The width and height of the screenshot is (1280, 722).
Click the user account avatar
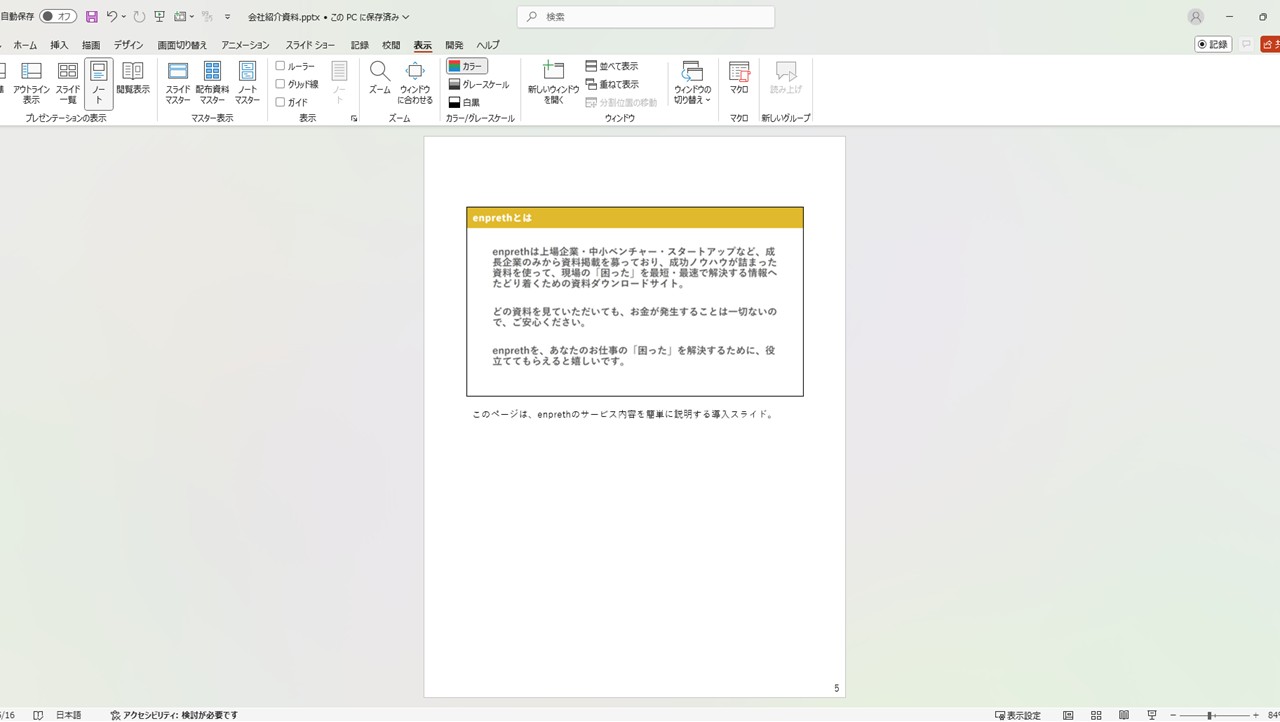coord(1196,17)
